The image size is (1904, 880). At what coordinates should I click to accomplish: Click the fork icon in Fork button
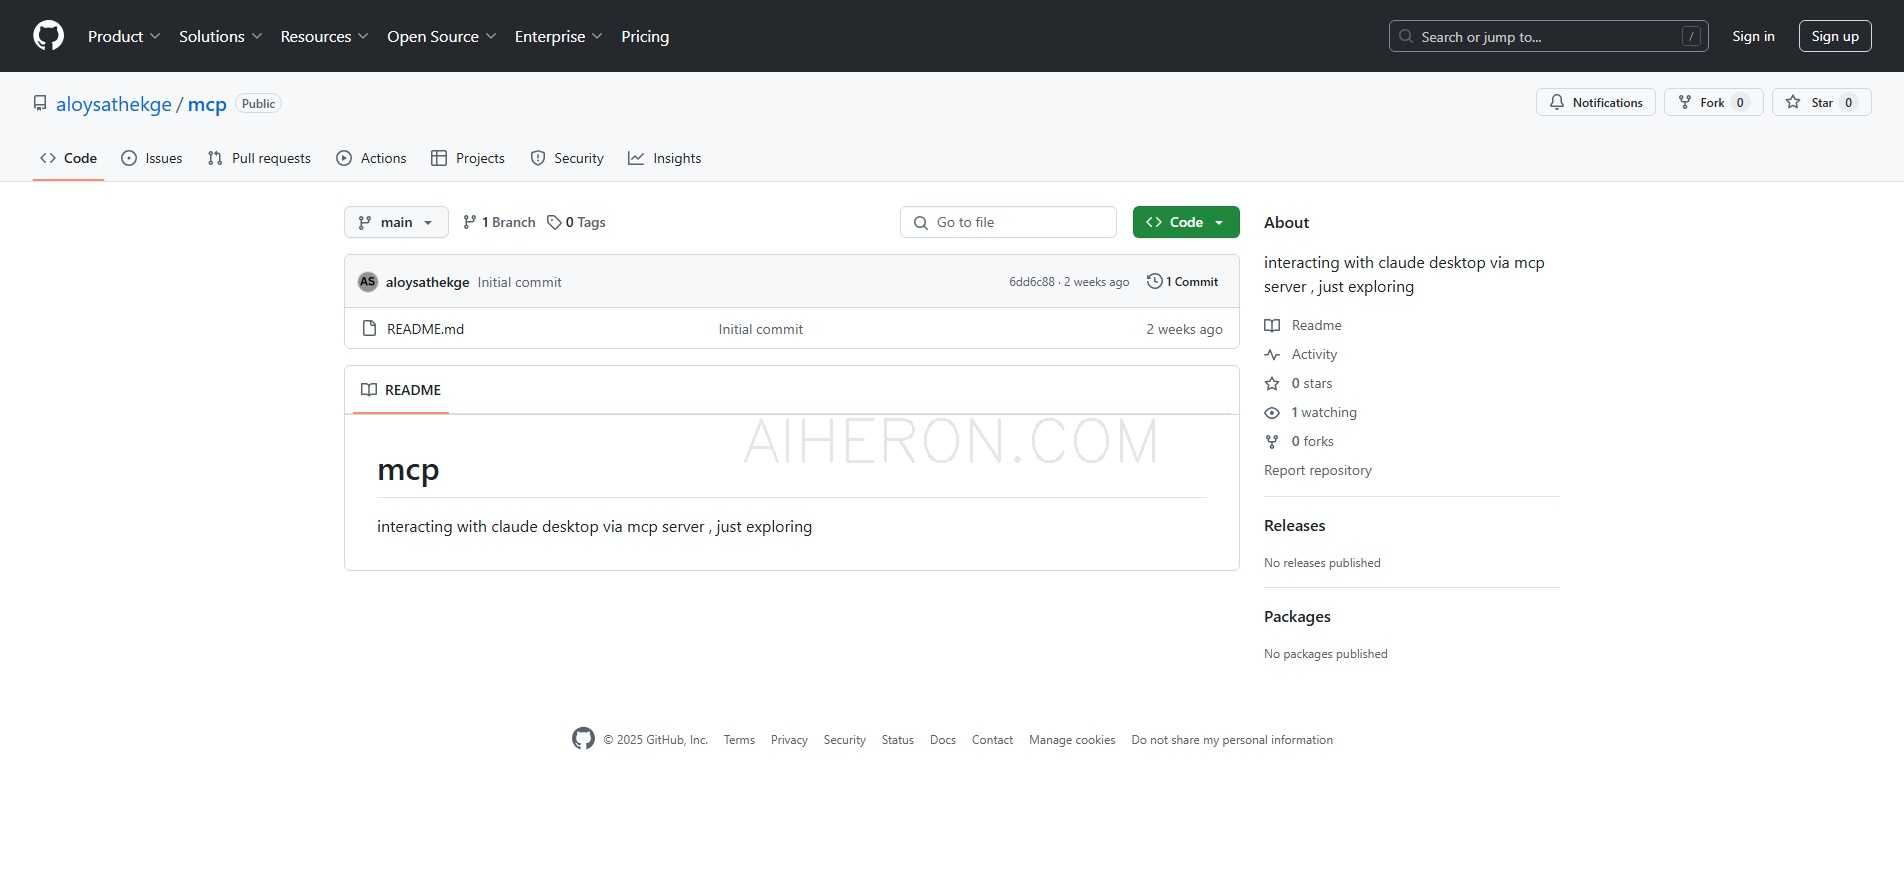1685,102
